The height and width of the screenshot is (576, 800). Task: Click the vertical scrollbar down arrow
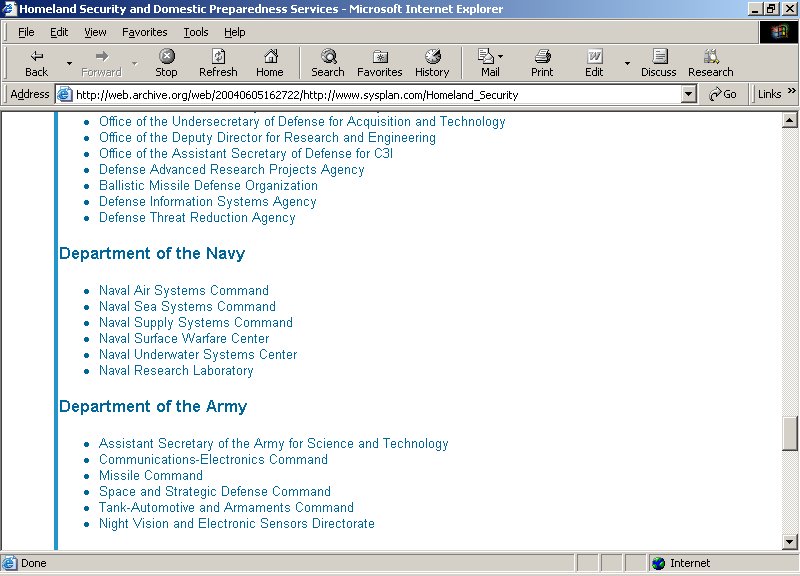point(790,542)
